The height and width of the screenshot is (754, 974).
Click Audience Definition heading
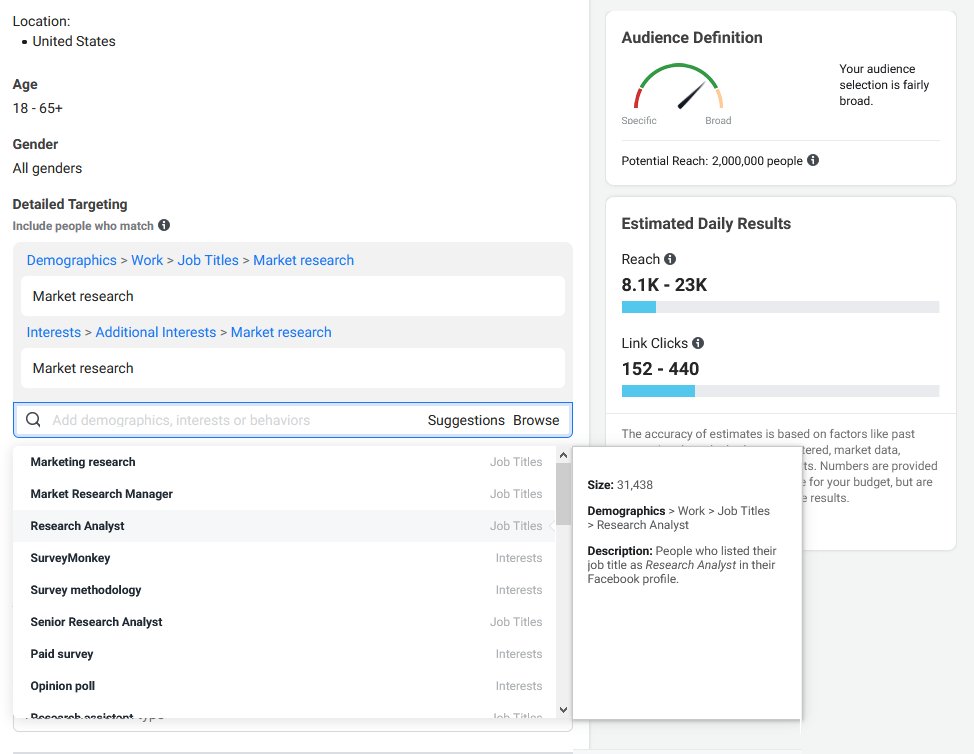tap(692, 38)
